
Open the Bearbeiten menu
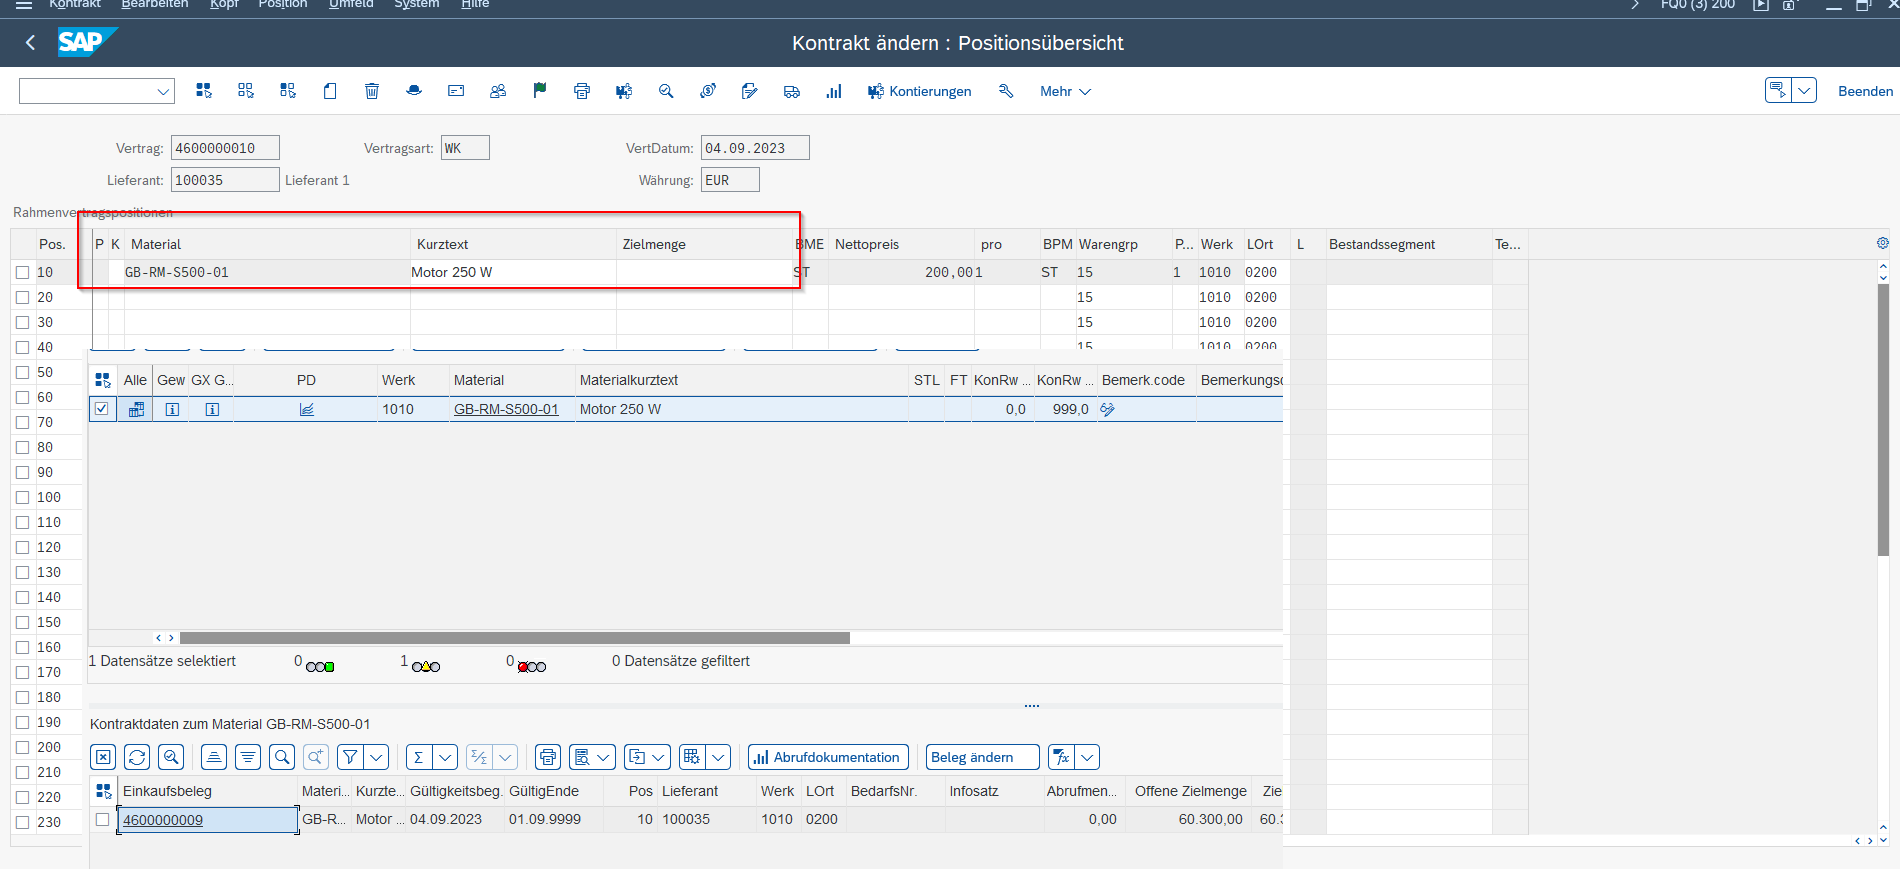point(155,4)
